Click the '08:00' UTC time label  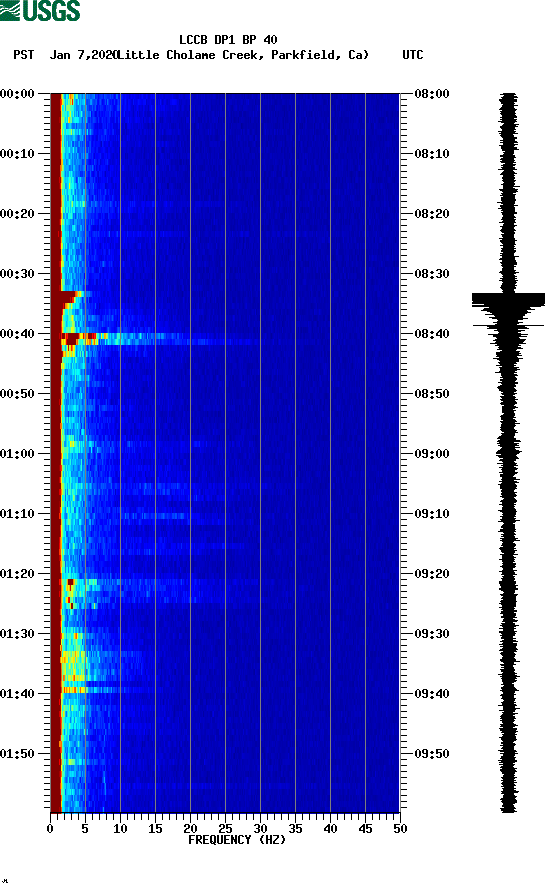432,94
